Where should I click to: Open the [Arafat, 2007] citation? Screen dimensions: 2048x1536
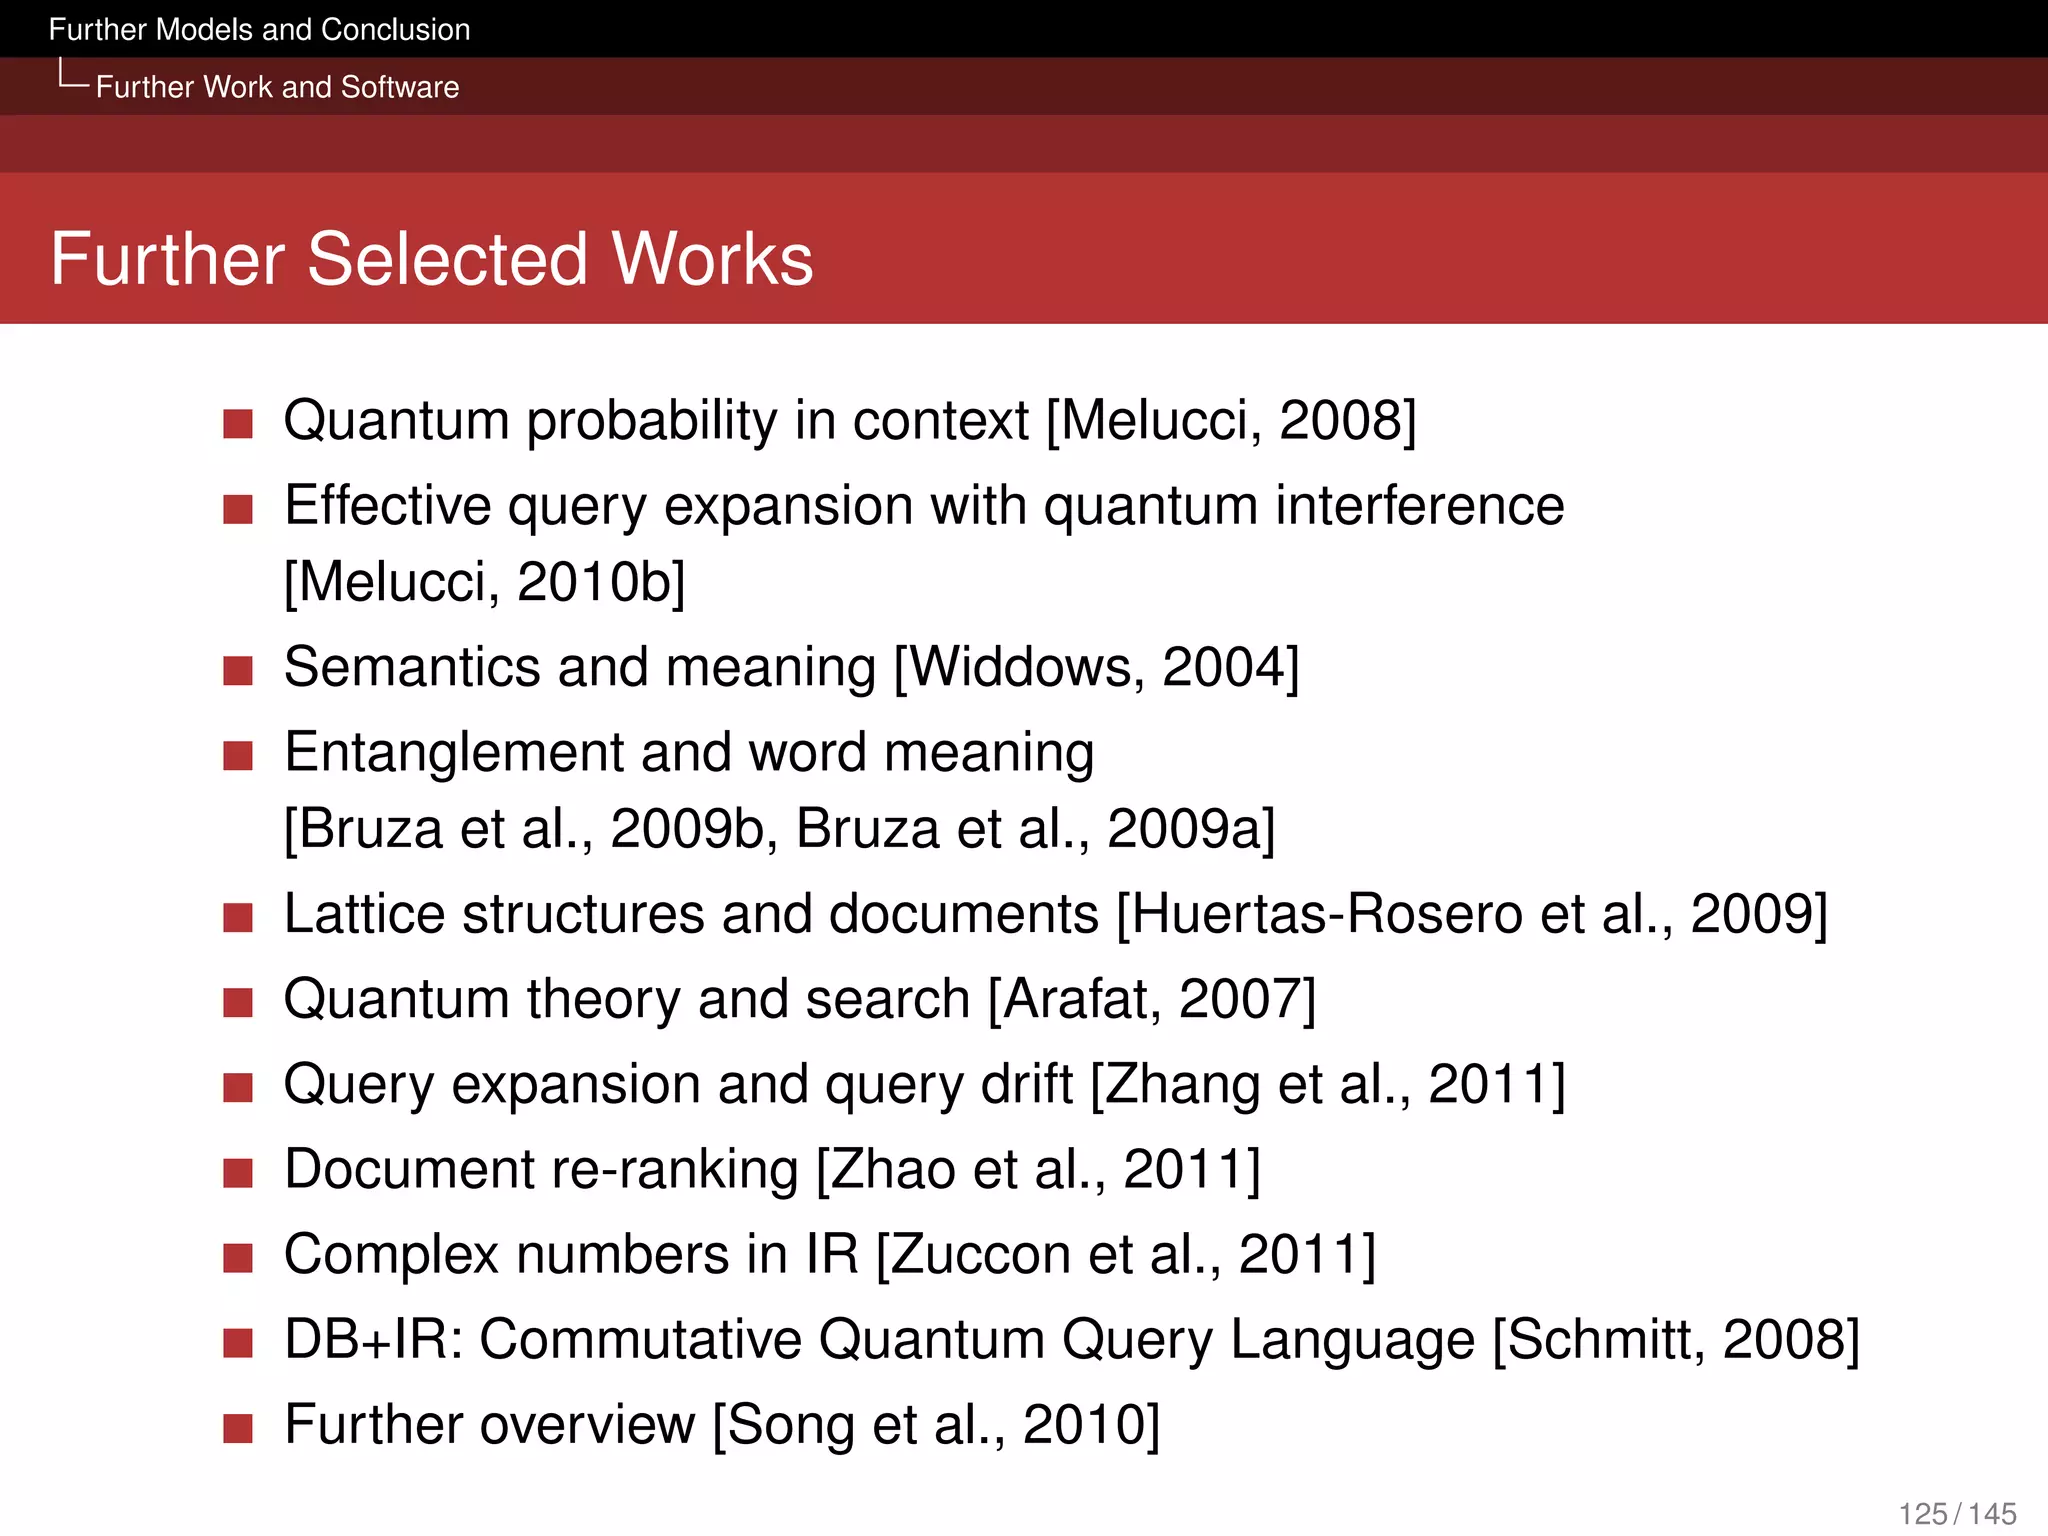pos(1151,1000)
